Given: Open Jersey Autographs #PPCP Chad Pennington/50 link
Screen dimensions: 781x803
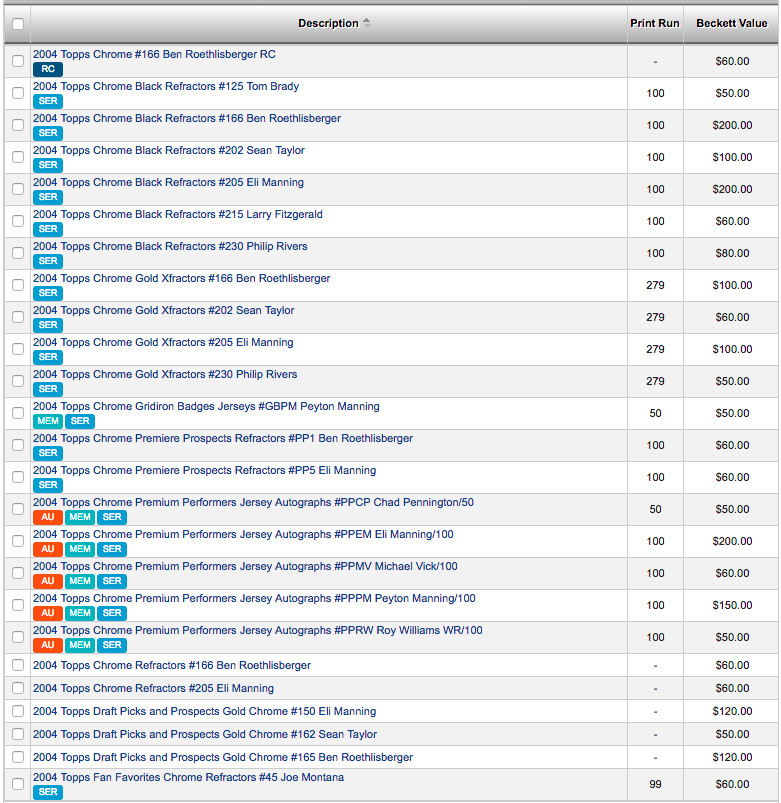Looking at the screenshot, I should (254, 502).
